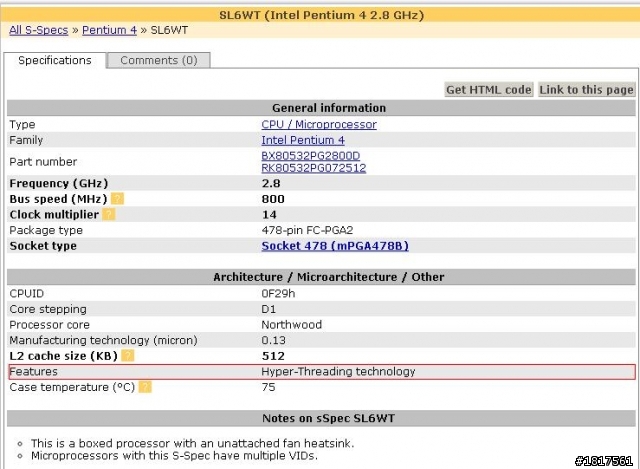Click the Core stepping label
This screenshot has width=640, height=469.
point(48,309)
